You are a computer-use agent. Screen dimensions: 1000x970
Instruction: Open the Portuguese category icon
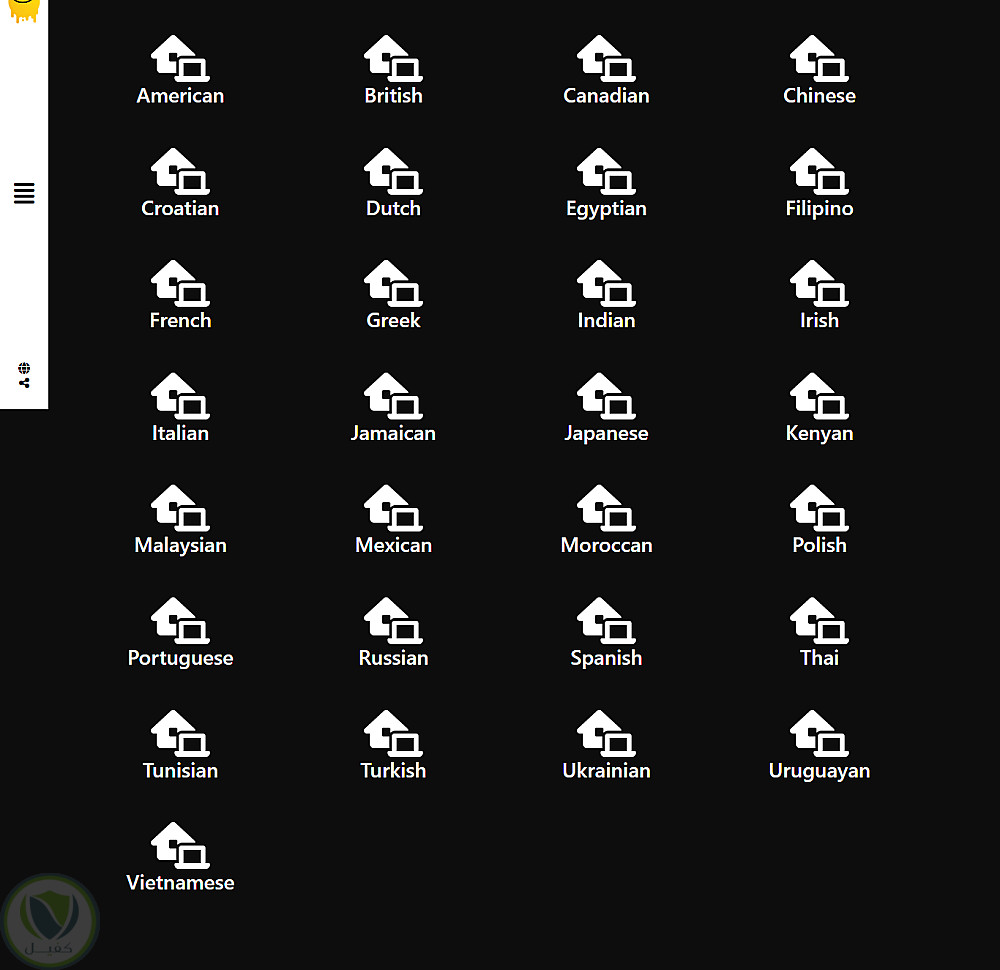point(180,621)
